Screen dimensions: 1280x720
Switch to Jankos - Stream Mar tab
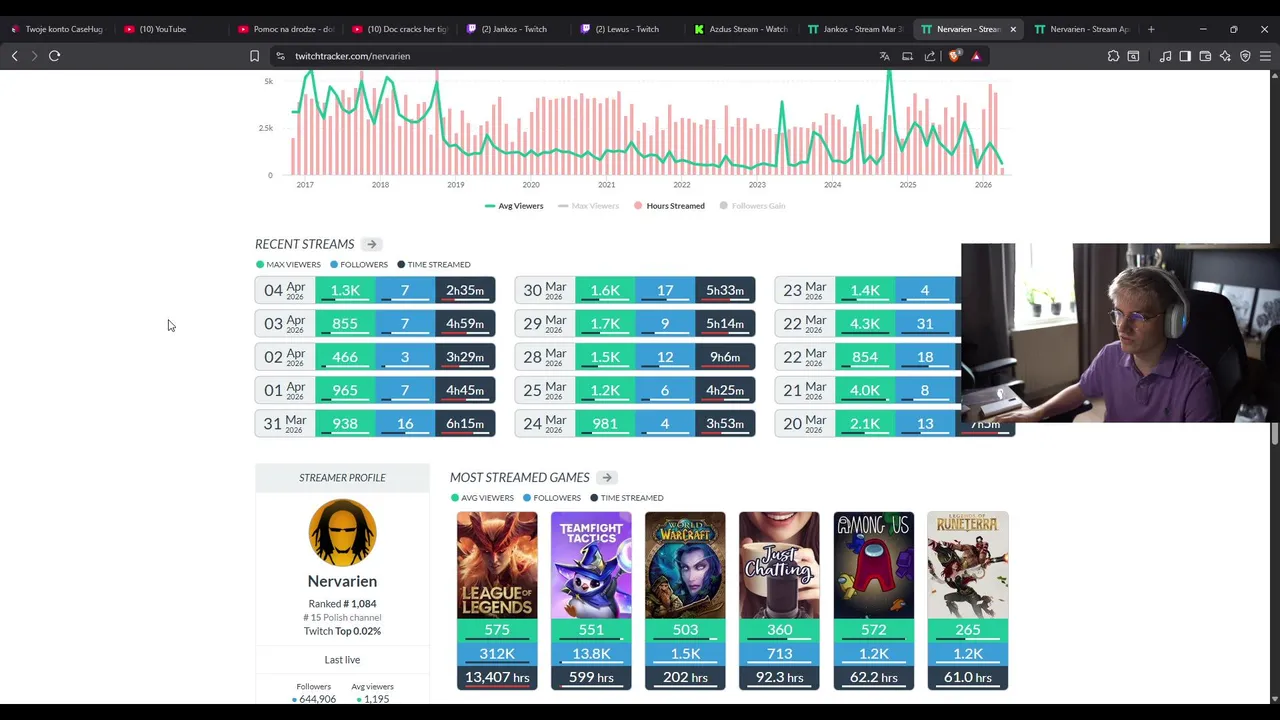click(x=856, y=29)
